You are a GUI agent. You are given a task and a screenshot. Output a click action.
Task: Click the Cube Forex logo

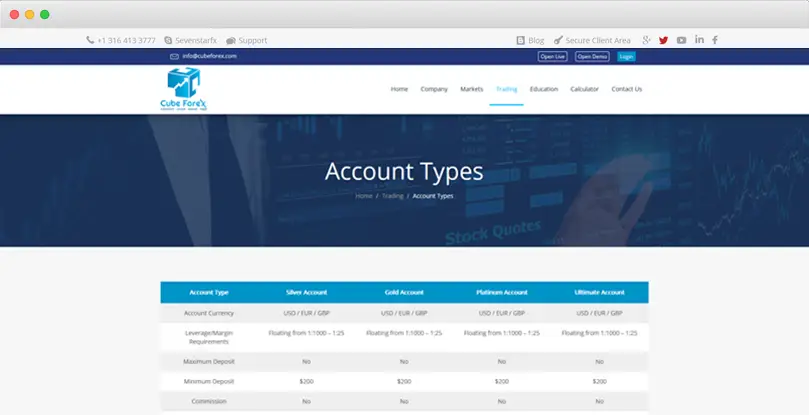coord(187,90)
